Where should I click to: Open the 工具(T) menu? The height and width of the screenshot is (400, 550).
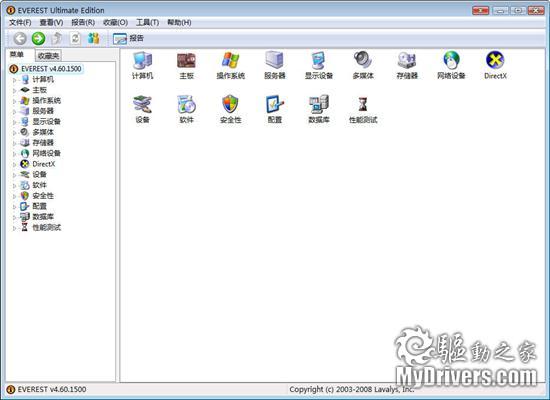tap(147, 22)
